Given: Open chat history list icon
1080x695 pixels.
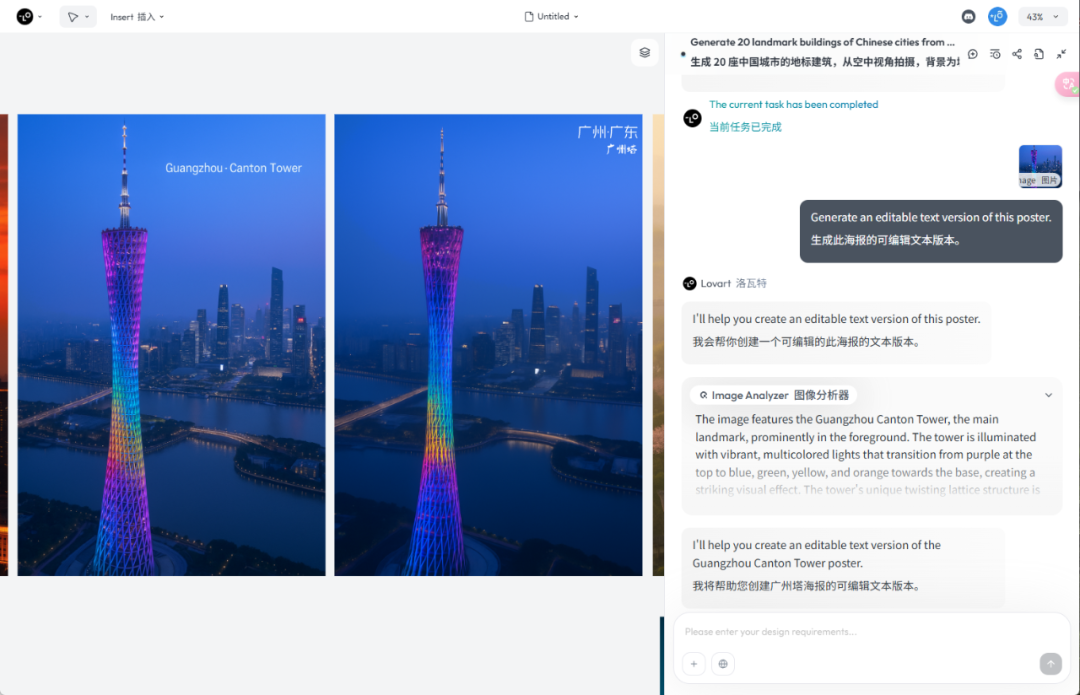Looking at the screenshot, I should point(995,54).
